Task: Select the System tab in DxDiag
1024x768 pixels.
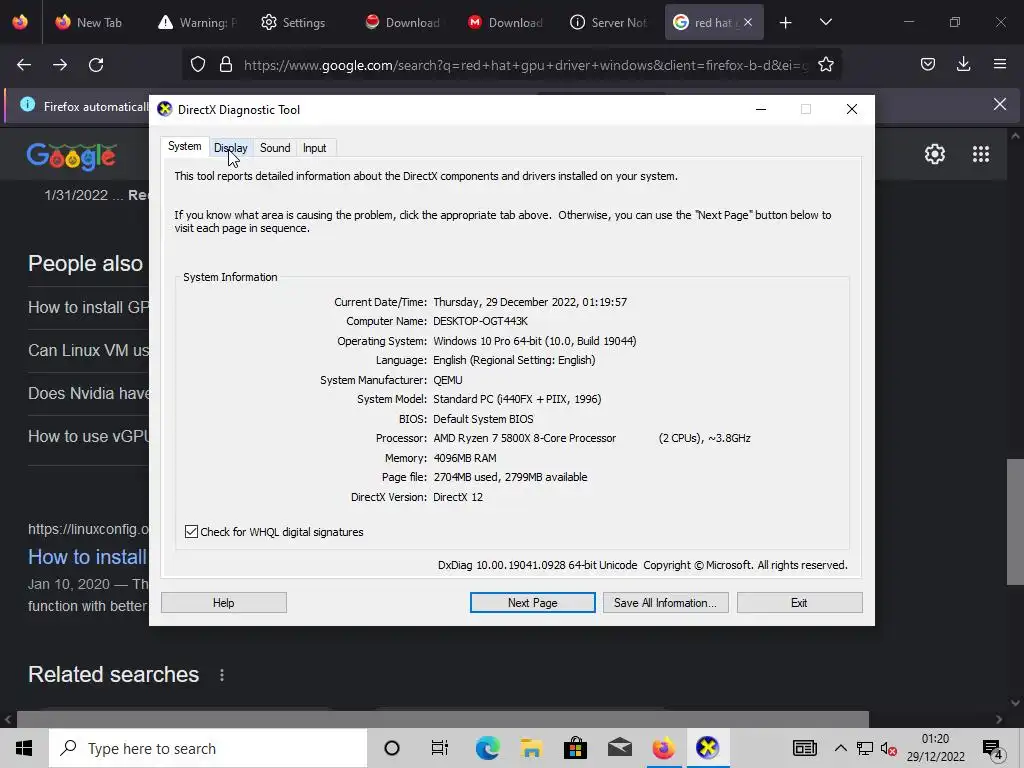Action: [184, 146]
